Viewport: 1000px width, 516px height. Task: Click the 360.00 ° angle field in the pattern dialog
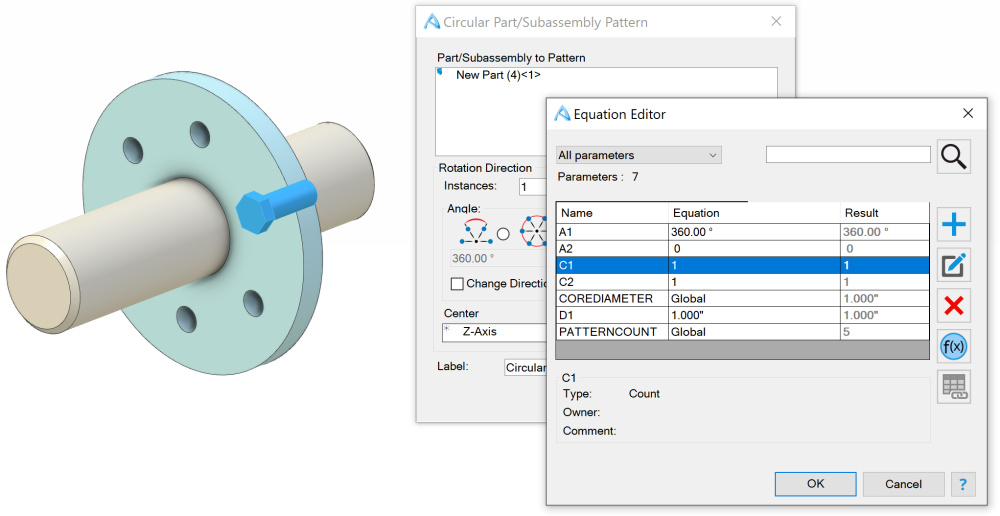(x=499, y=258)
